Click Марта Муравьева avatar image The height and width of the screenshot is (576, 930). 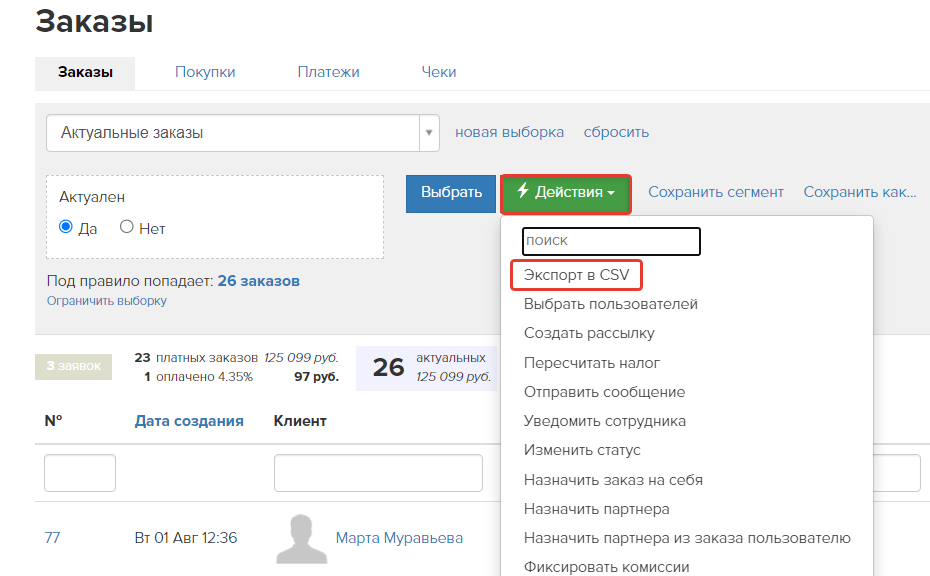tap(301, 539)
